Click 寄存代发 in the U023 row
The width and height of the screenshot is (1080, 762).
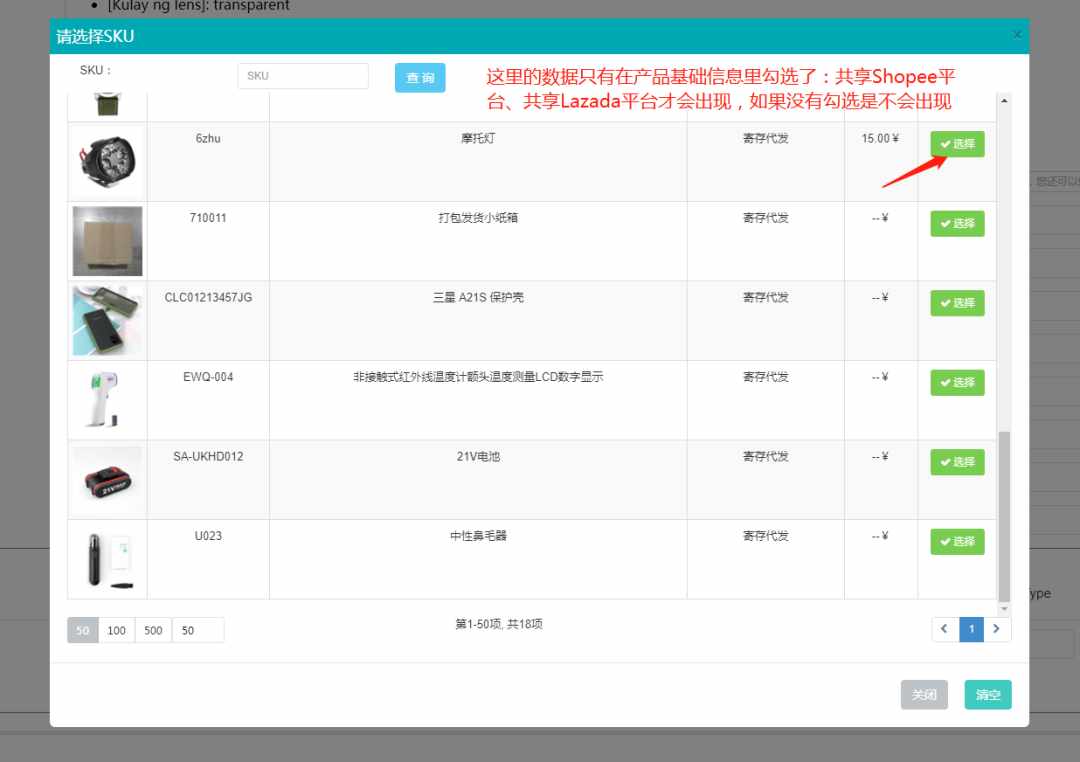pyautogui.click(x=765, y=536)
